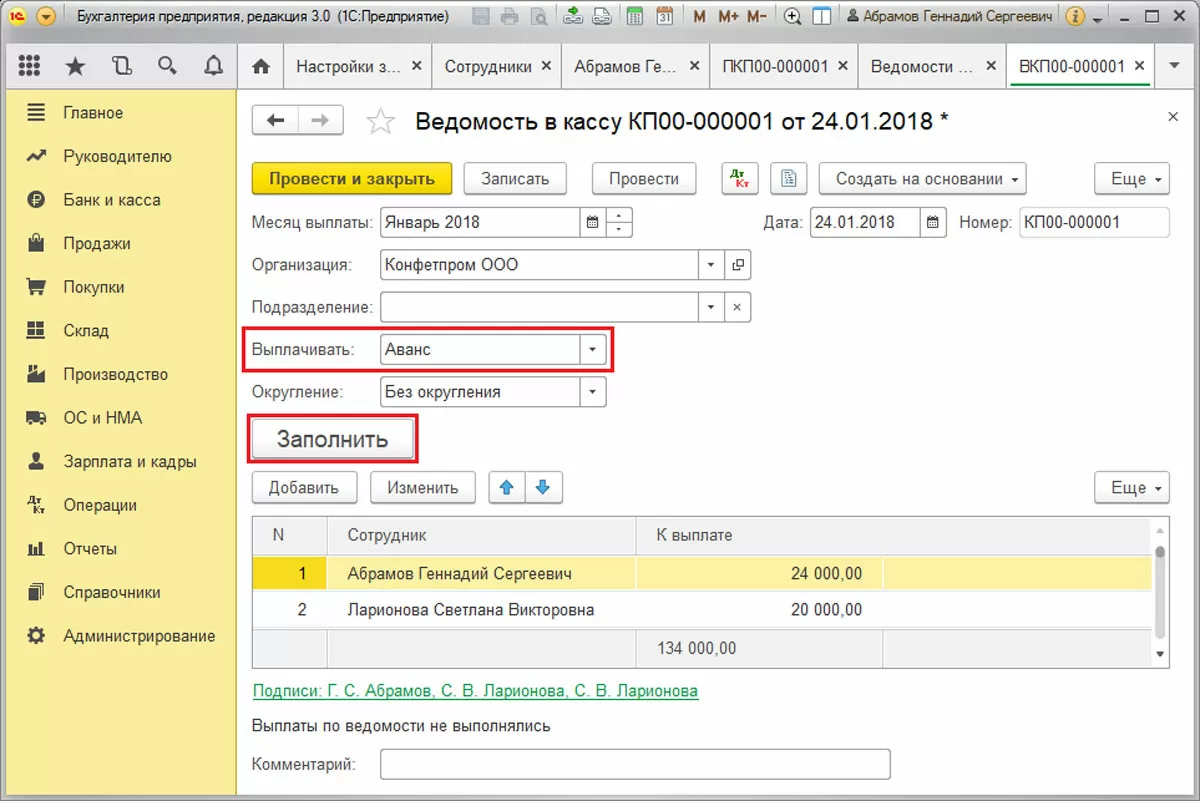
Task: Click the Номер field КП00-000001
Action: pyautogui.click(x=1093, y=222)
